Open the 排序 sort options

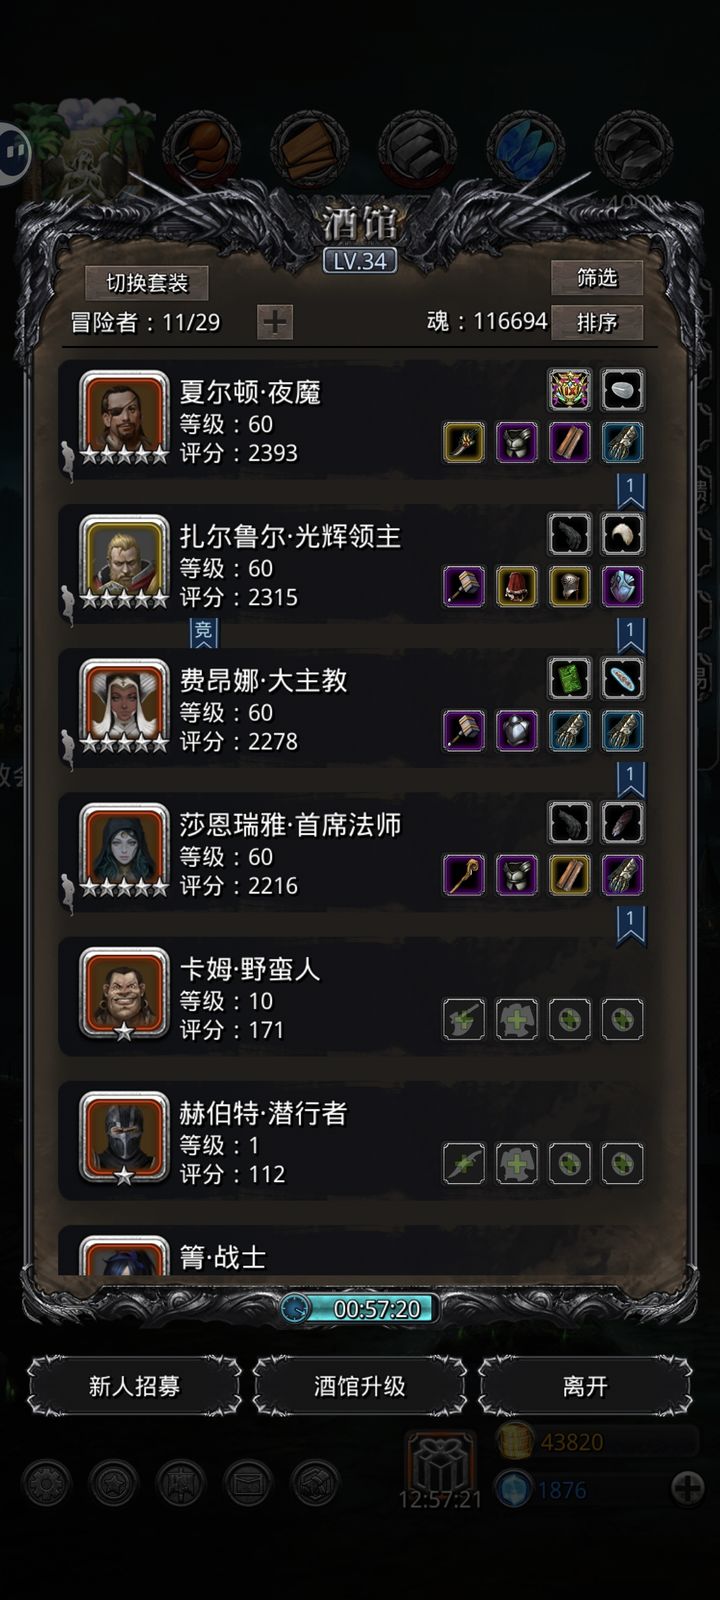[x=597, y=322]
